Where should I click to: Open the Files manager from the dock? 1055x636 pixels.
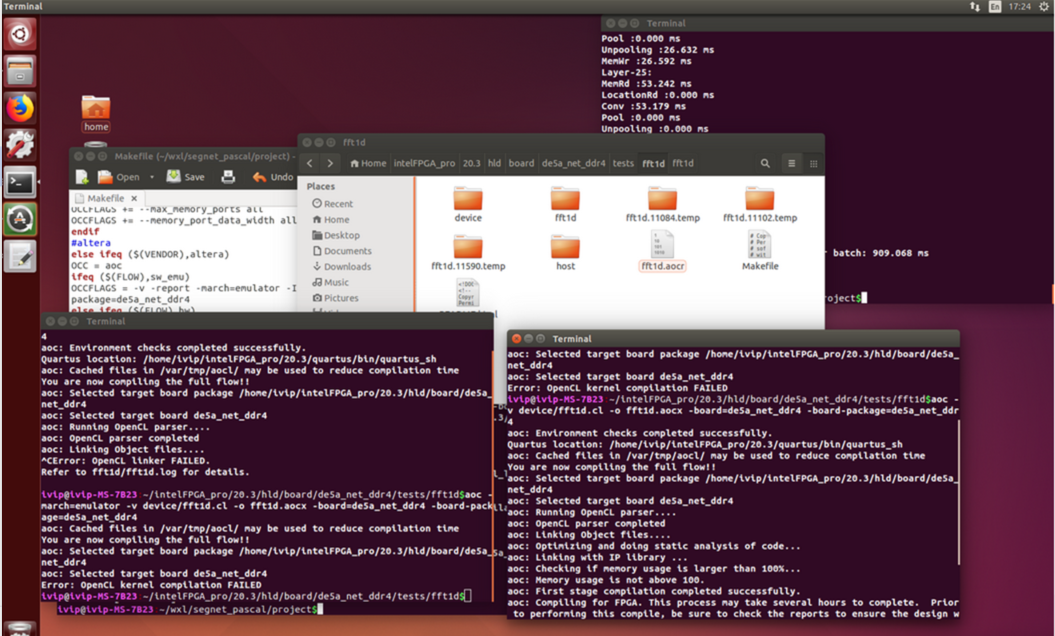tap(20, 71)
